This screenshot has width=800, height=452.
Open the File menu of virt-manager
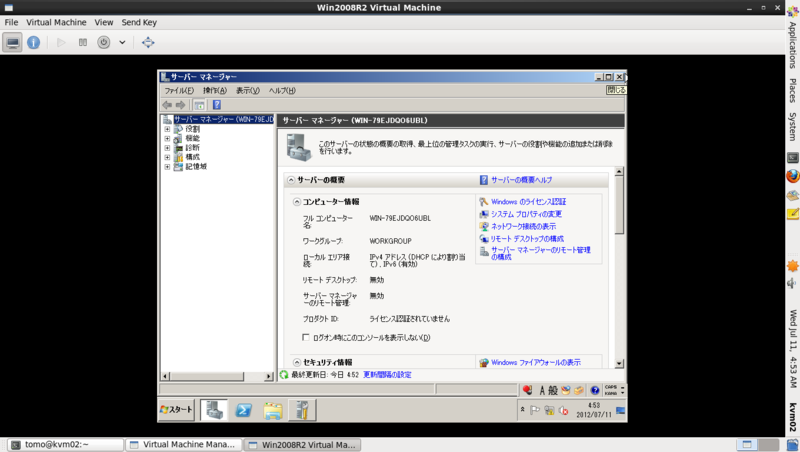(x=11, y=22)
